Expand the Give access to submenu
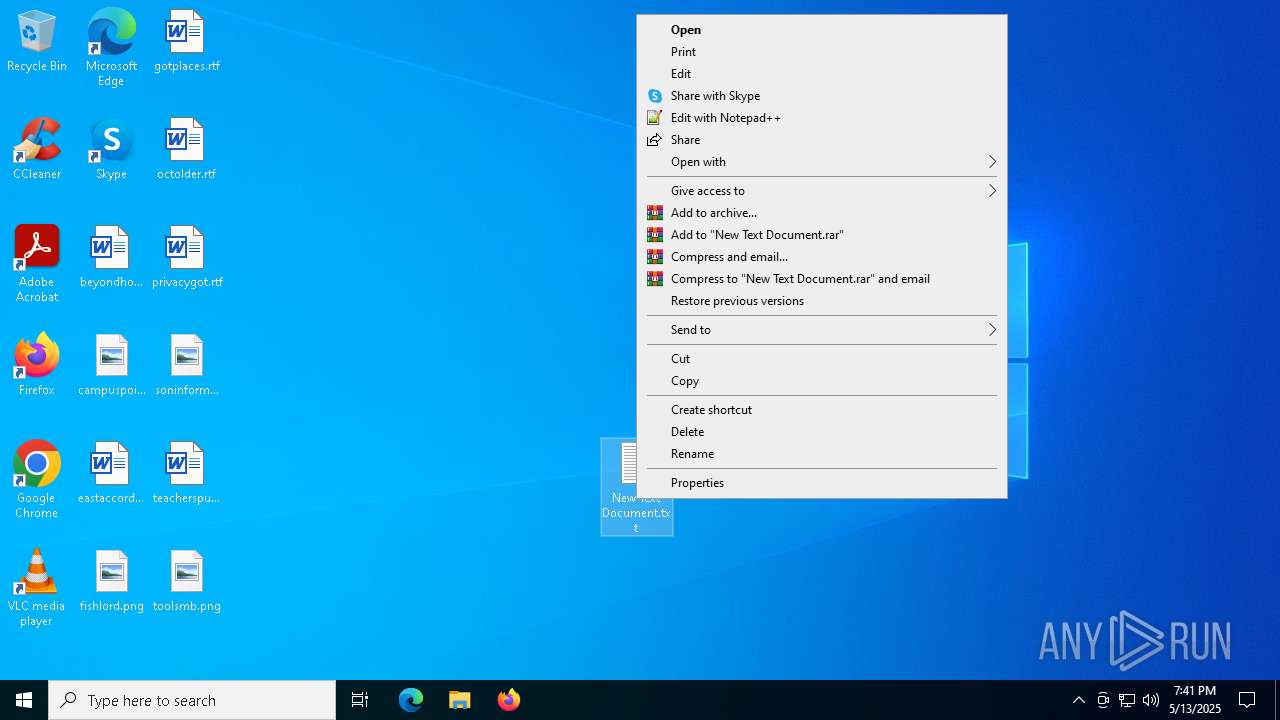 point(822,191)
